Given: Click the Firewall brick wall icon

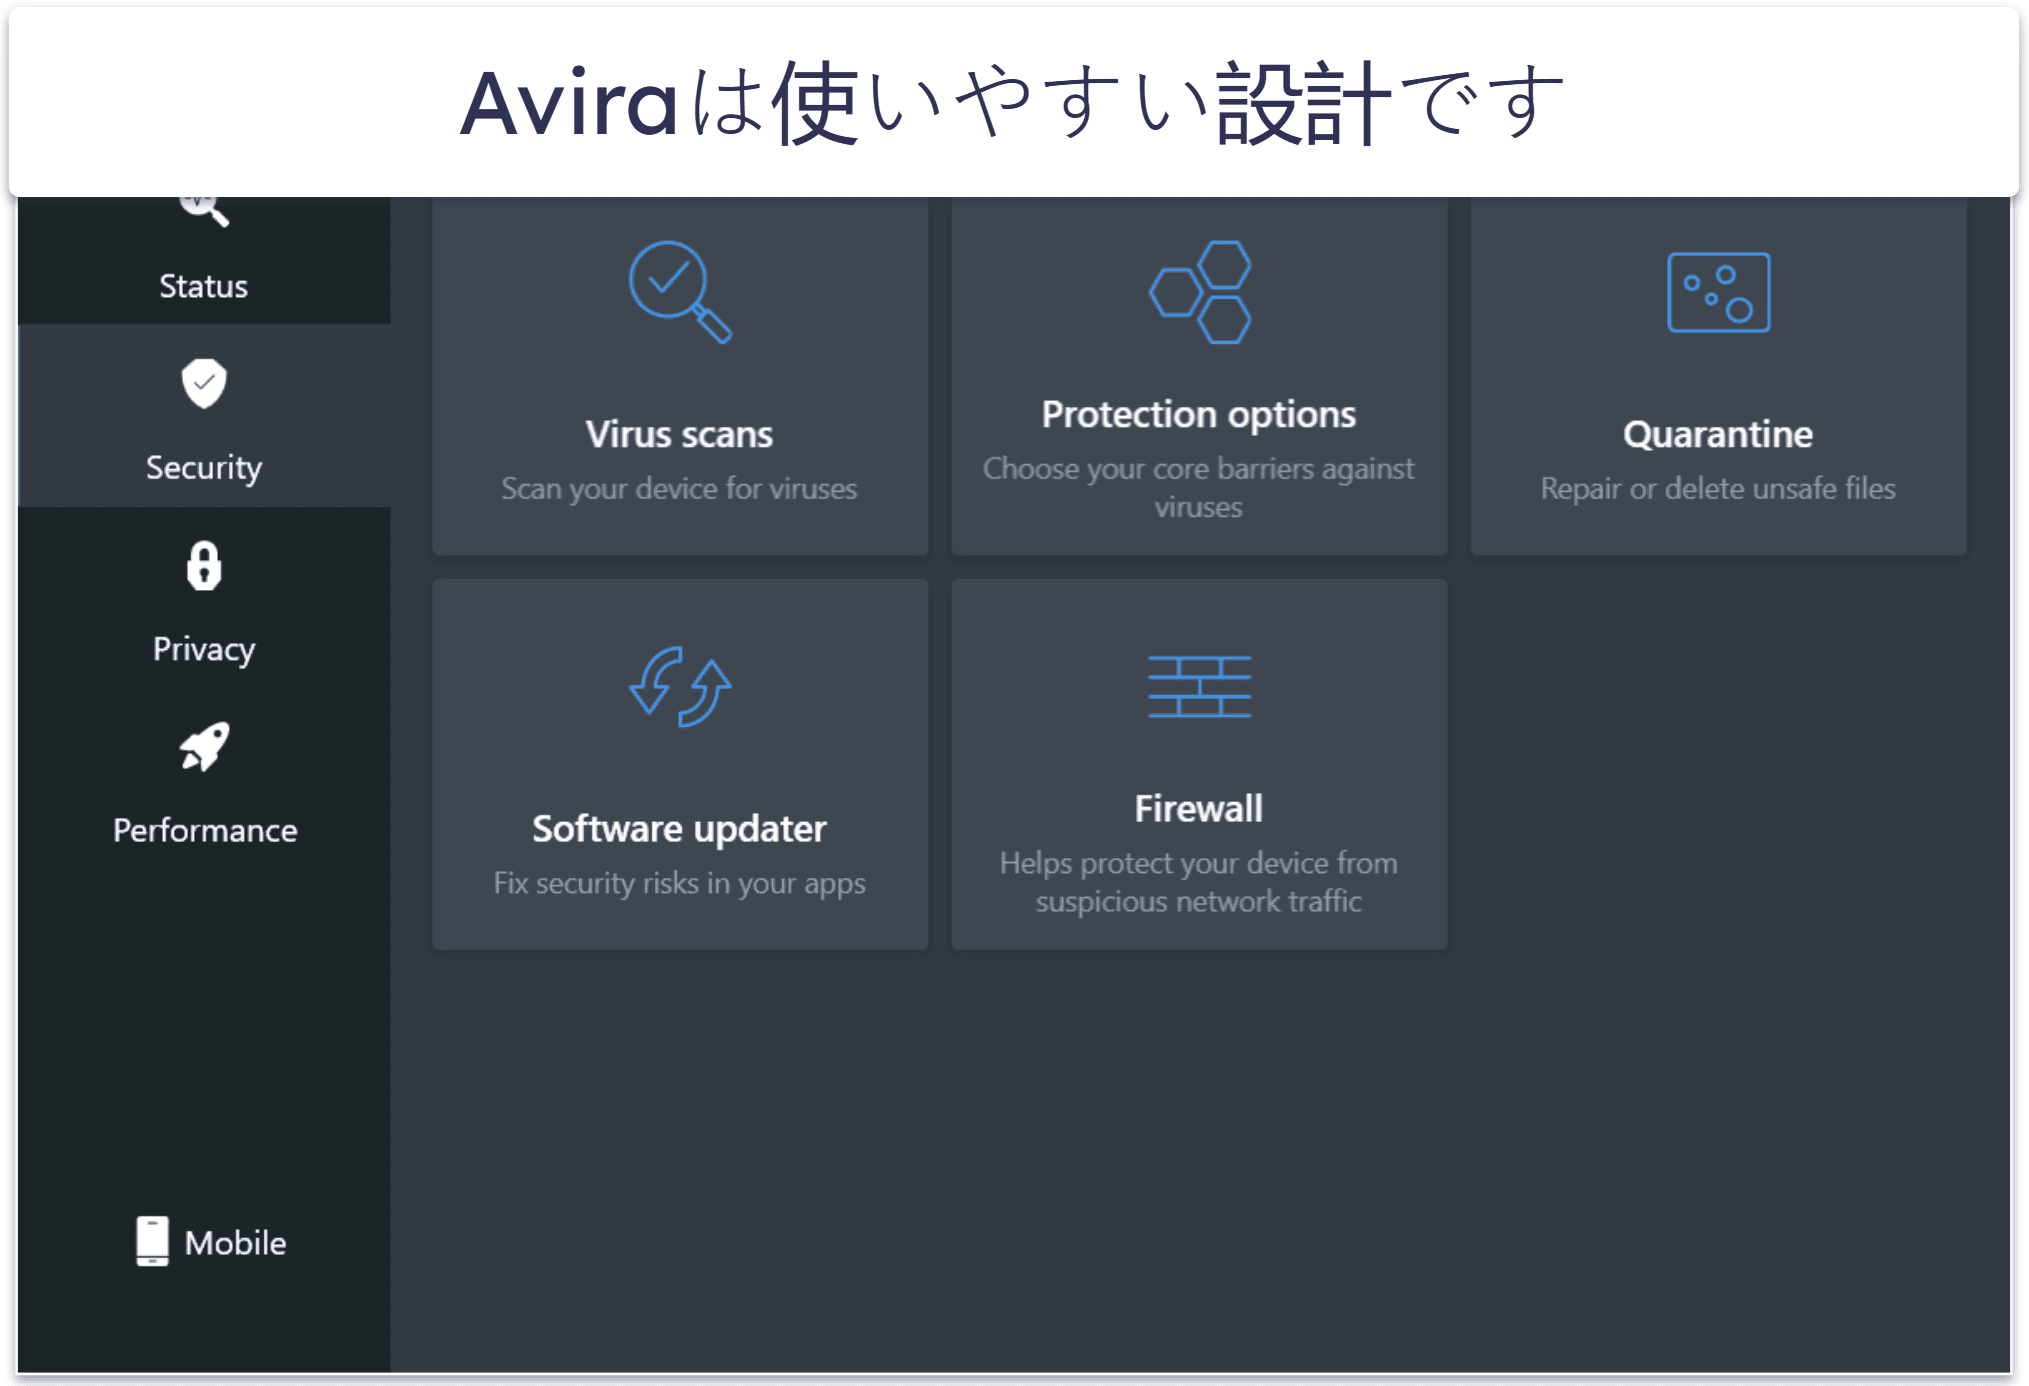Looking at the screenshot, I should [x=1200, y=686].
